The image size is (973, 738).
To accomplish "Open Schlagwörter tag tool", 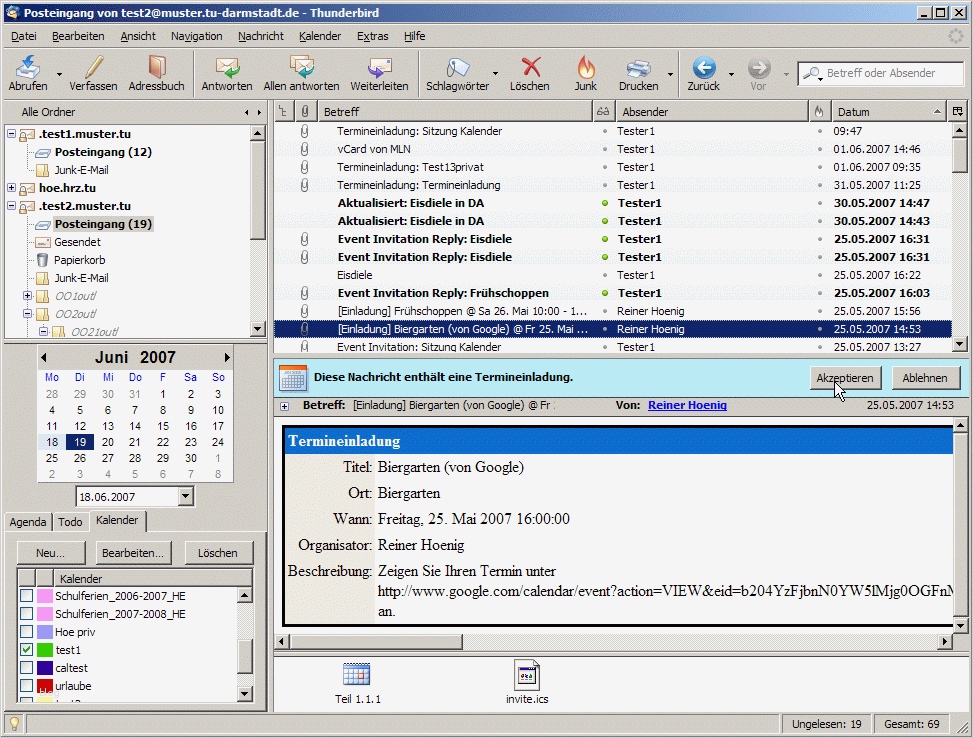I will pos(457,73).
